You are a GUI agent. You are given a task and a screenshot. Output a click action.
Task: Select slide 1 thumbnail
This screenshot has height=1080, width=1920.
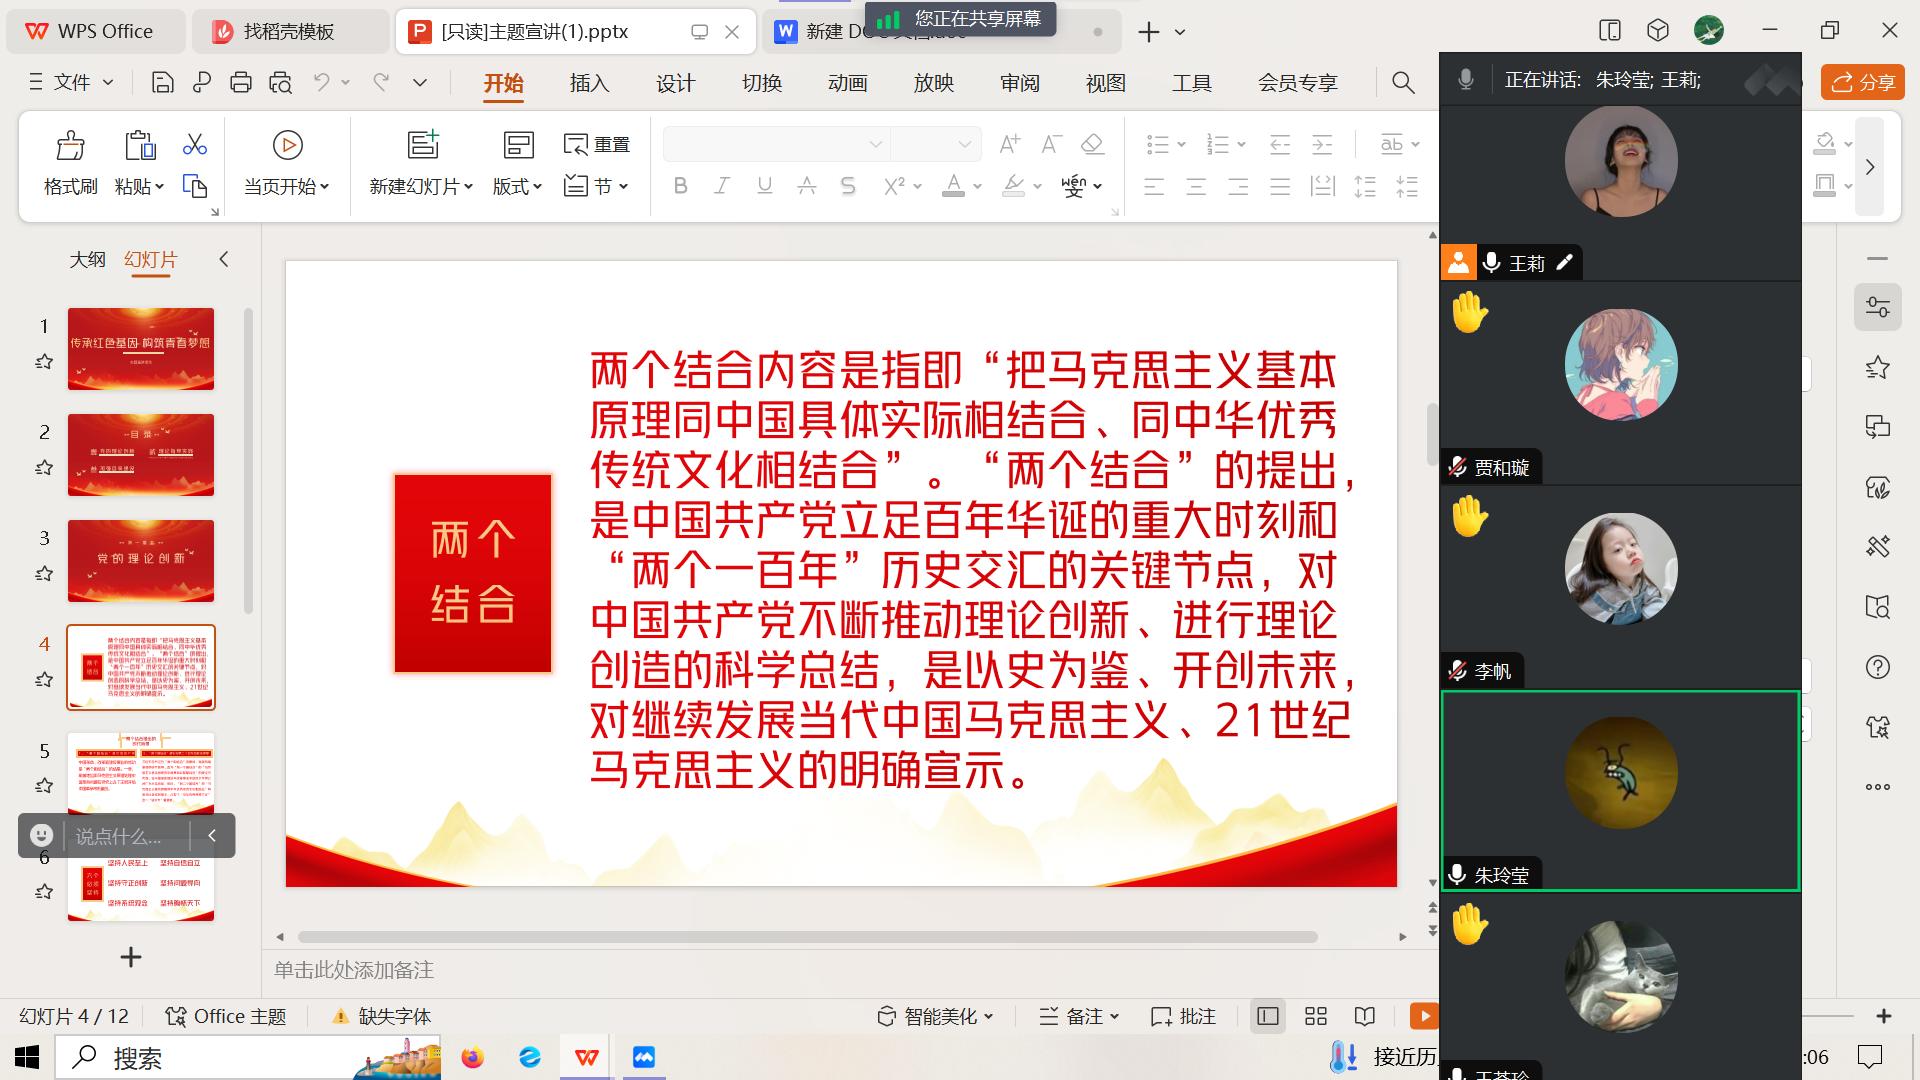141,349
